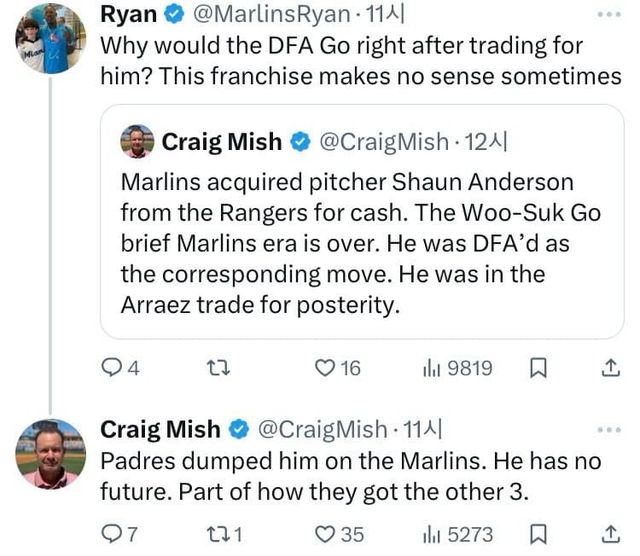Like the tweet with 16 likes

click(x=327, y=369)
